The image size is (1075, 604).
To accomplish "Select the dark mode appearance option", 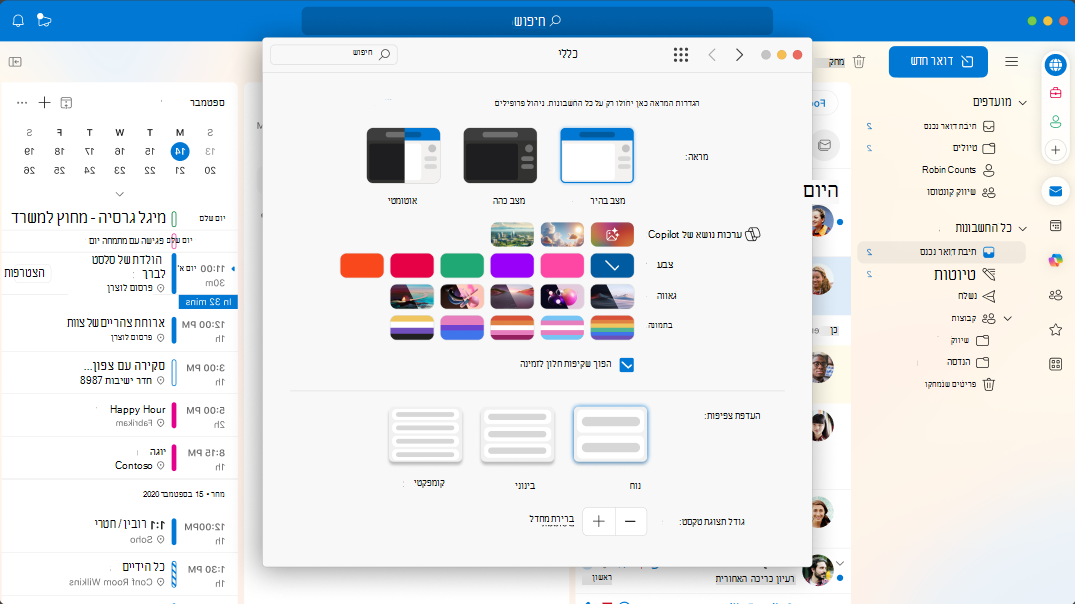I will click(x=500, y=156).
